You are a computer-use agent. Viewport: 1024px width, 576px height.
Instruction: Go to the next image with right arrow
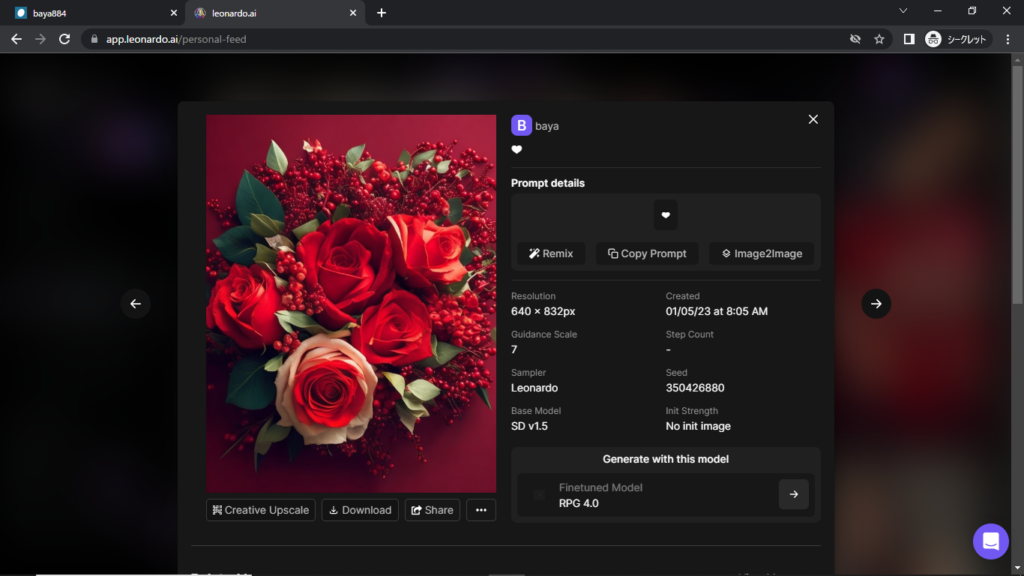coord(875,304)
